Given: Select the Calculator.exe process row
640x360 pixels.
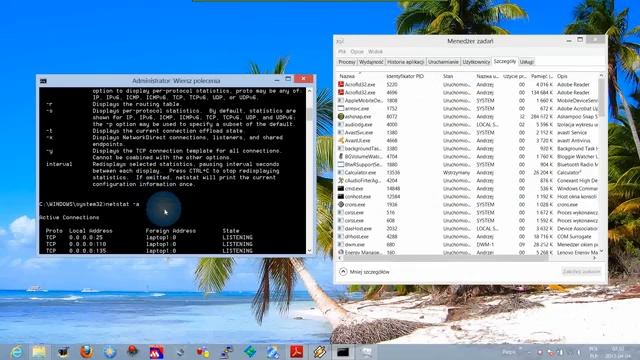Looking at the screenshot, I should pyautogui.click(x=468, y=173).
